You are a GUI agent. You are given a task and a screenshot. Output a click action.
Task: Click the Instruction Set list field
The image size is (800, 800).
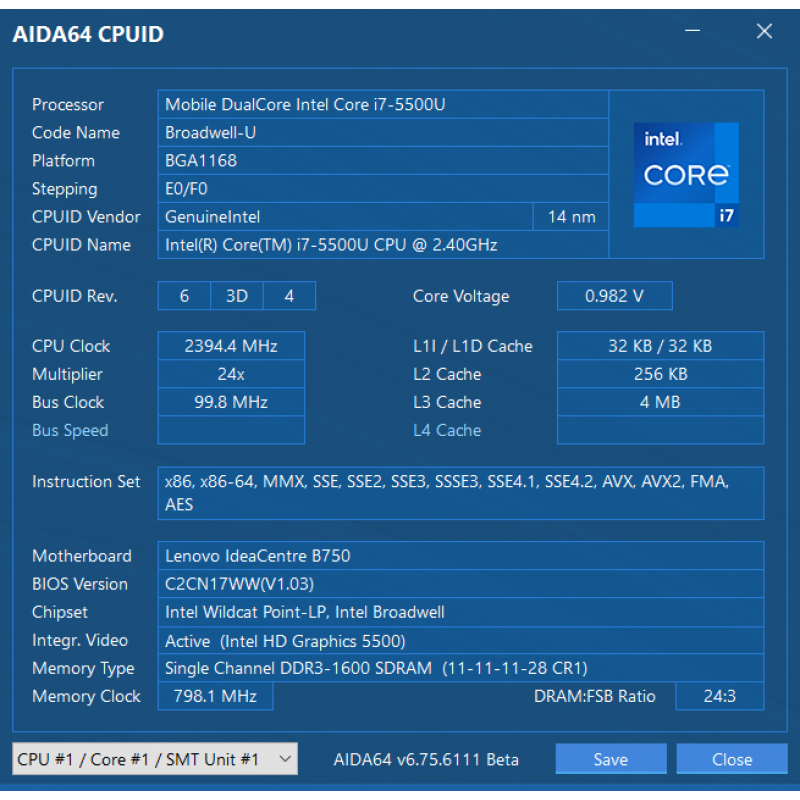click(x=461, y=493)
